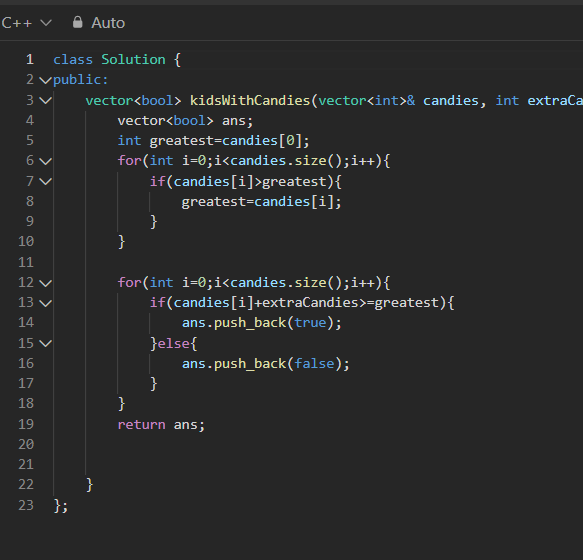This screenshot has width=583, height=560.
Task: Click the closing '};' on line 23
Action: (61, 506)
